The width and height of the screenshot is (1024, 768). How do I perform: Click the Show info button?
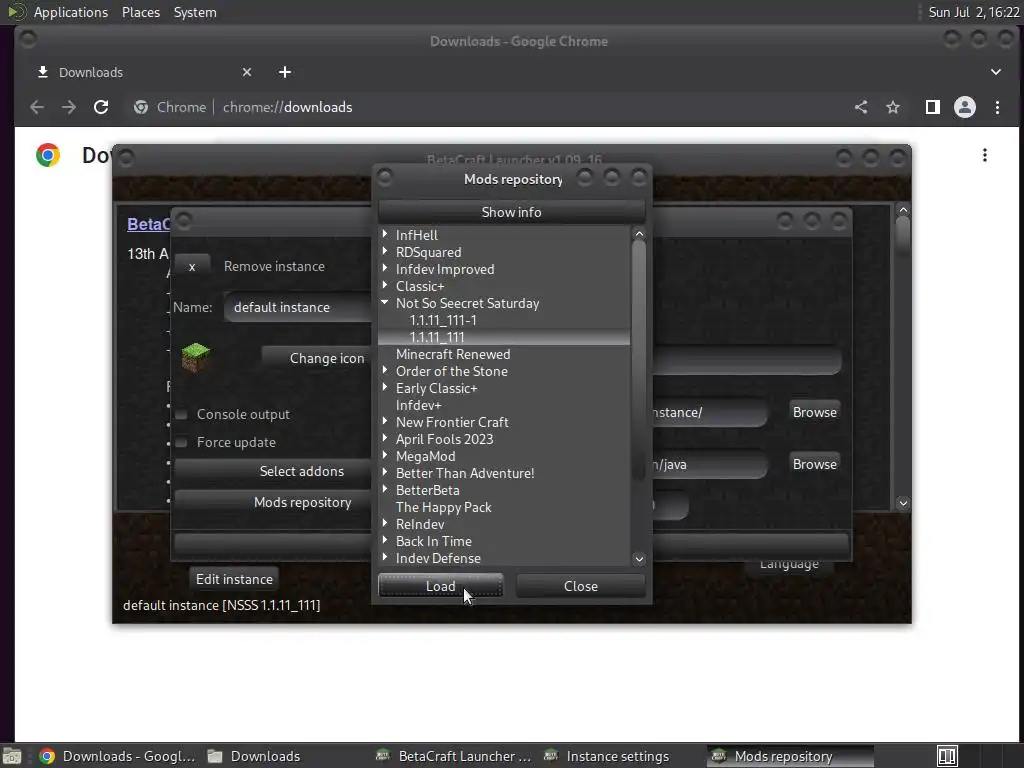coord(511,212)
